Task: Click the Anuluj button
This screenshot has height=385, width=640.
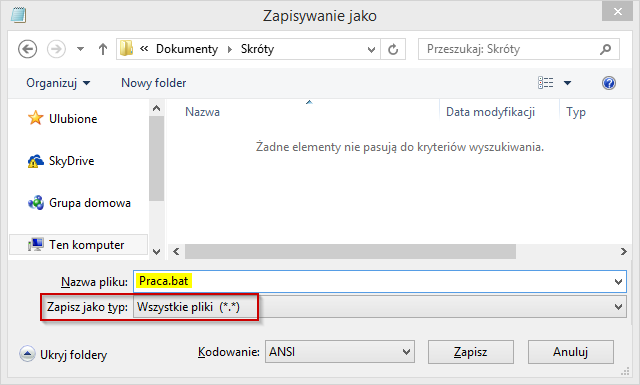Action: 571,352
